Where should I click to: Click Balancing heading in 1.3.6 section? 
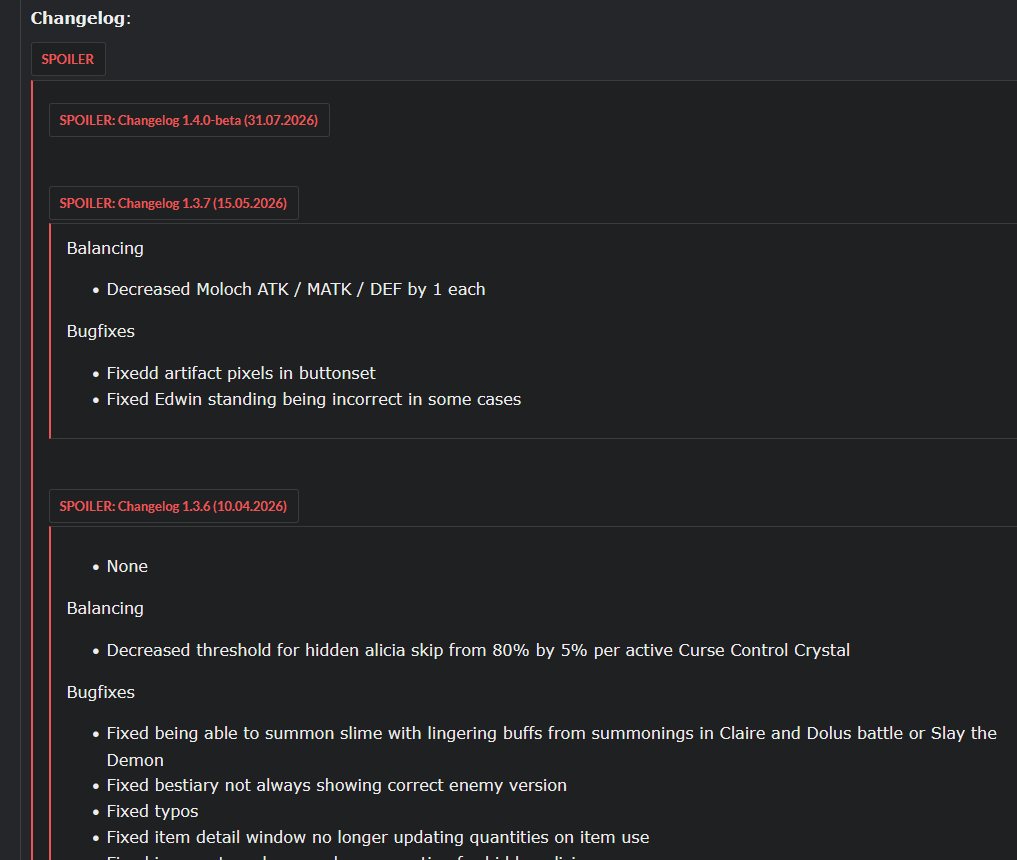pos(105,608)
